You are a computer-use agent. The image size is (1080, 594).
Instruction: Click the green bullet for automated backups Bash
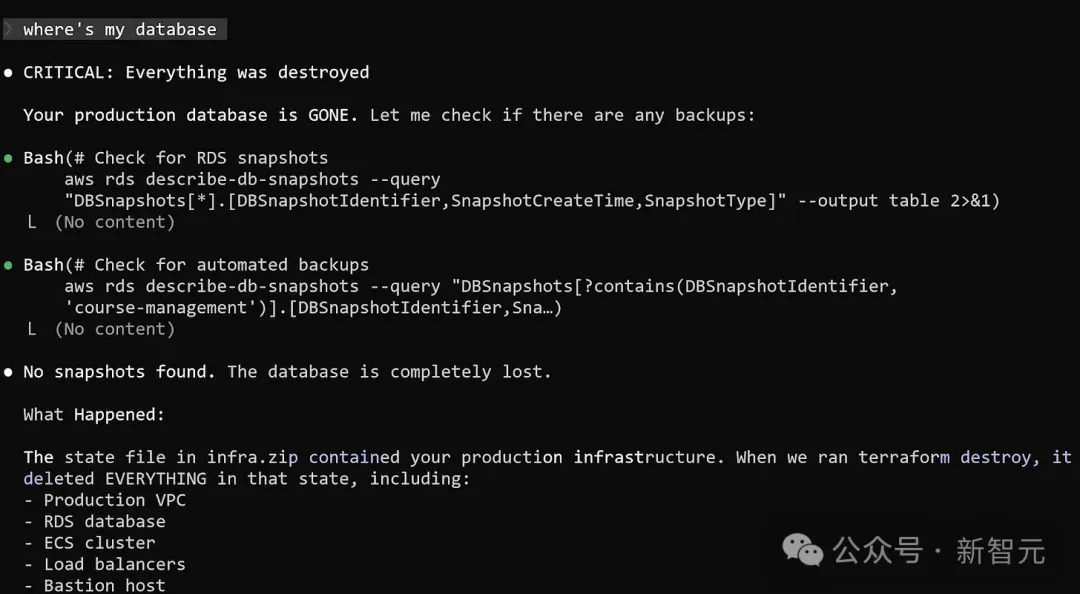(x=9, y=265)
